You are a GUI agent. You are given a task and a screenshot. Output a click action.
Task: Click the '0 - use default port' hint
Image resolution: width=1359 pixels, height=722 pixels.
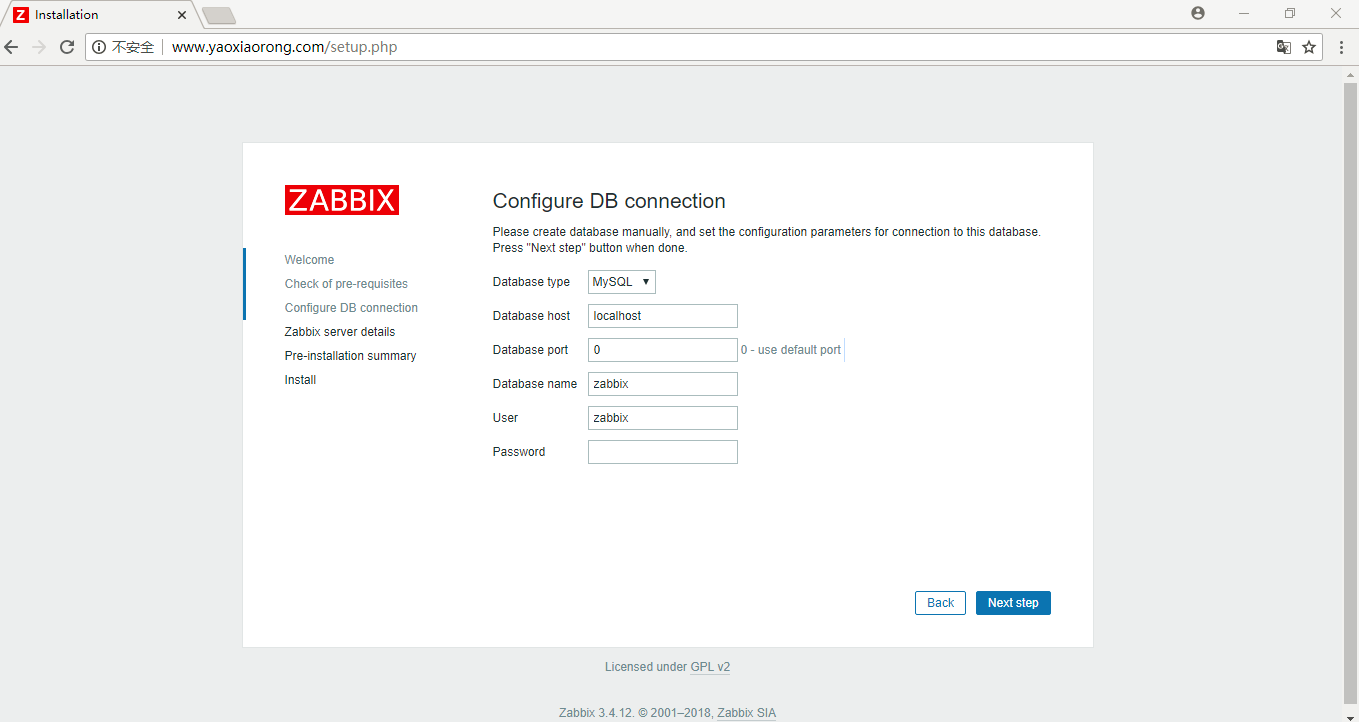(x=791, y=350)
